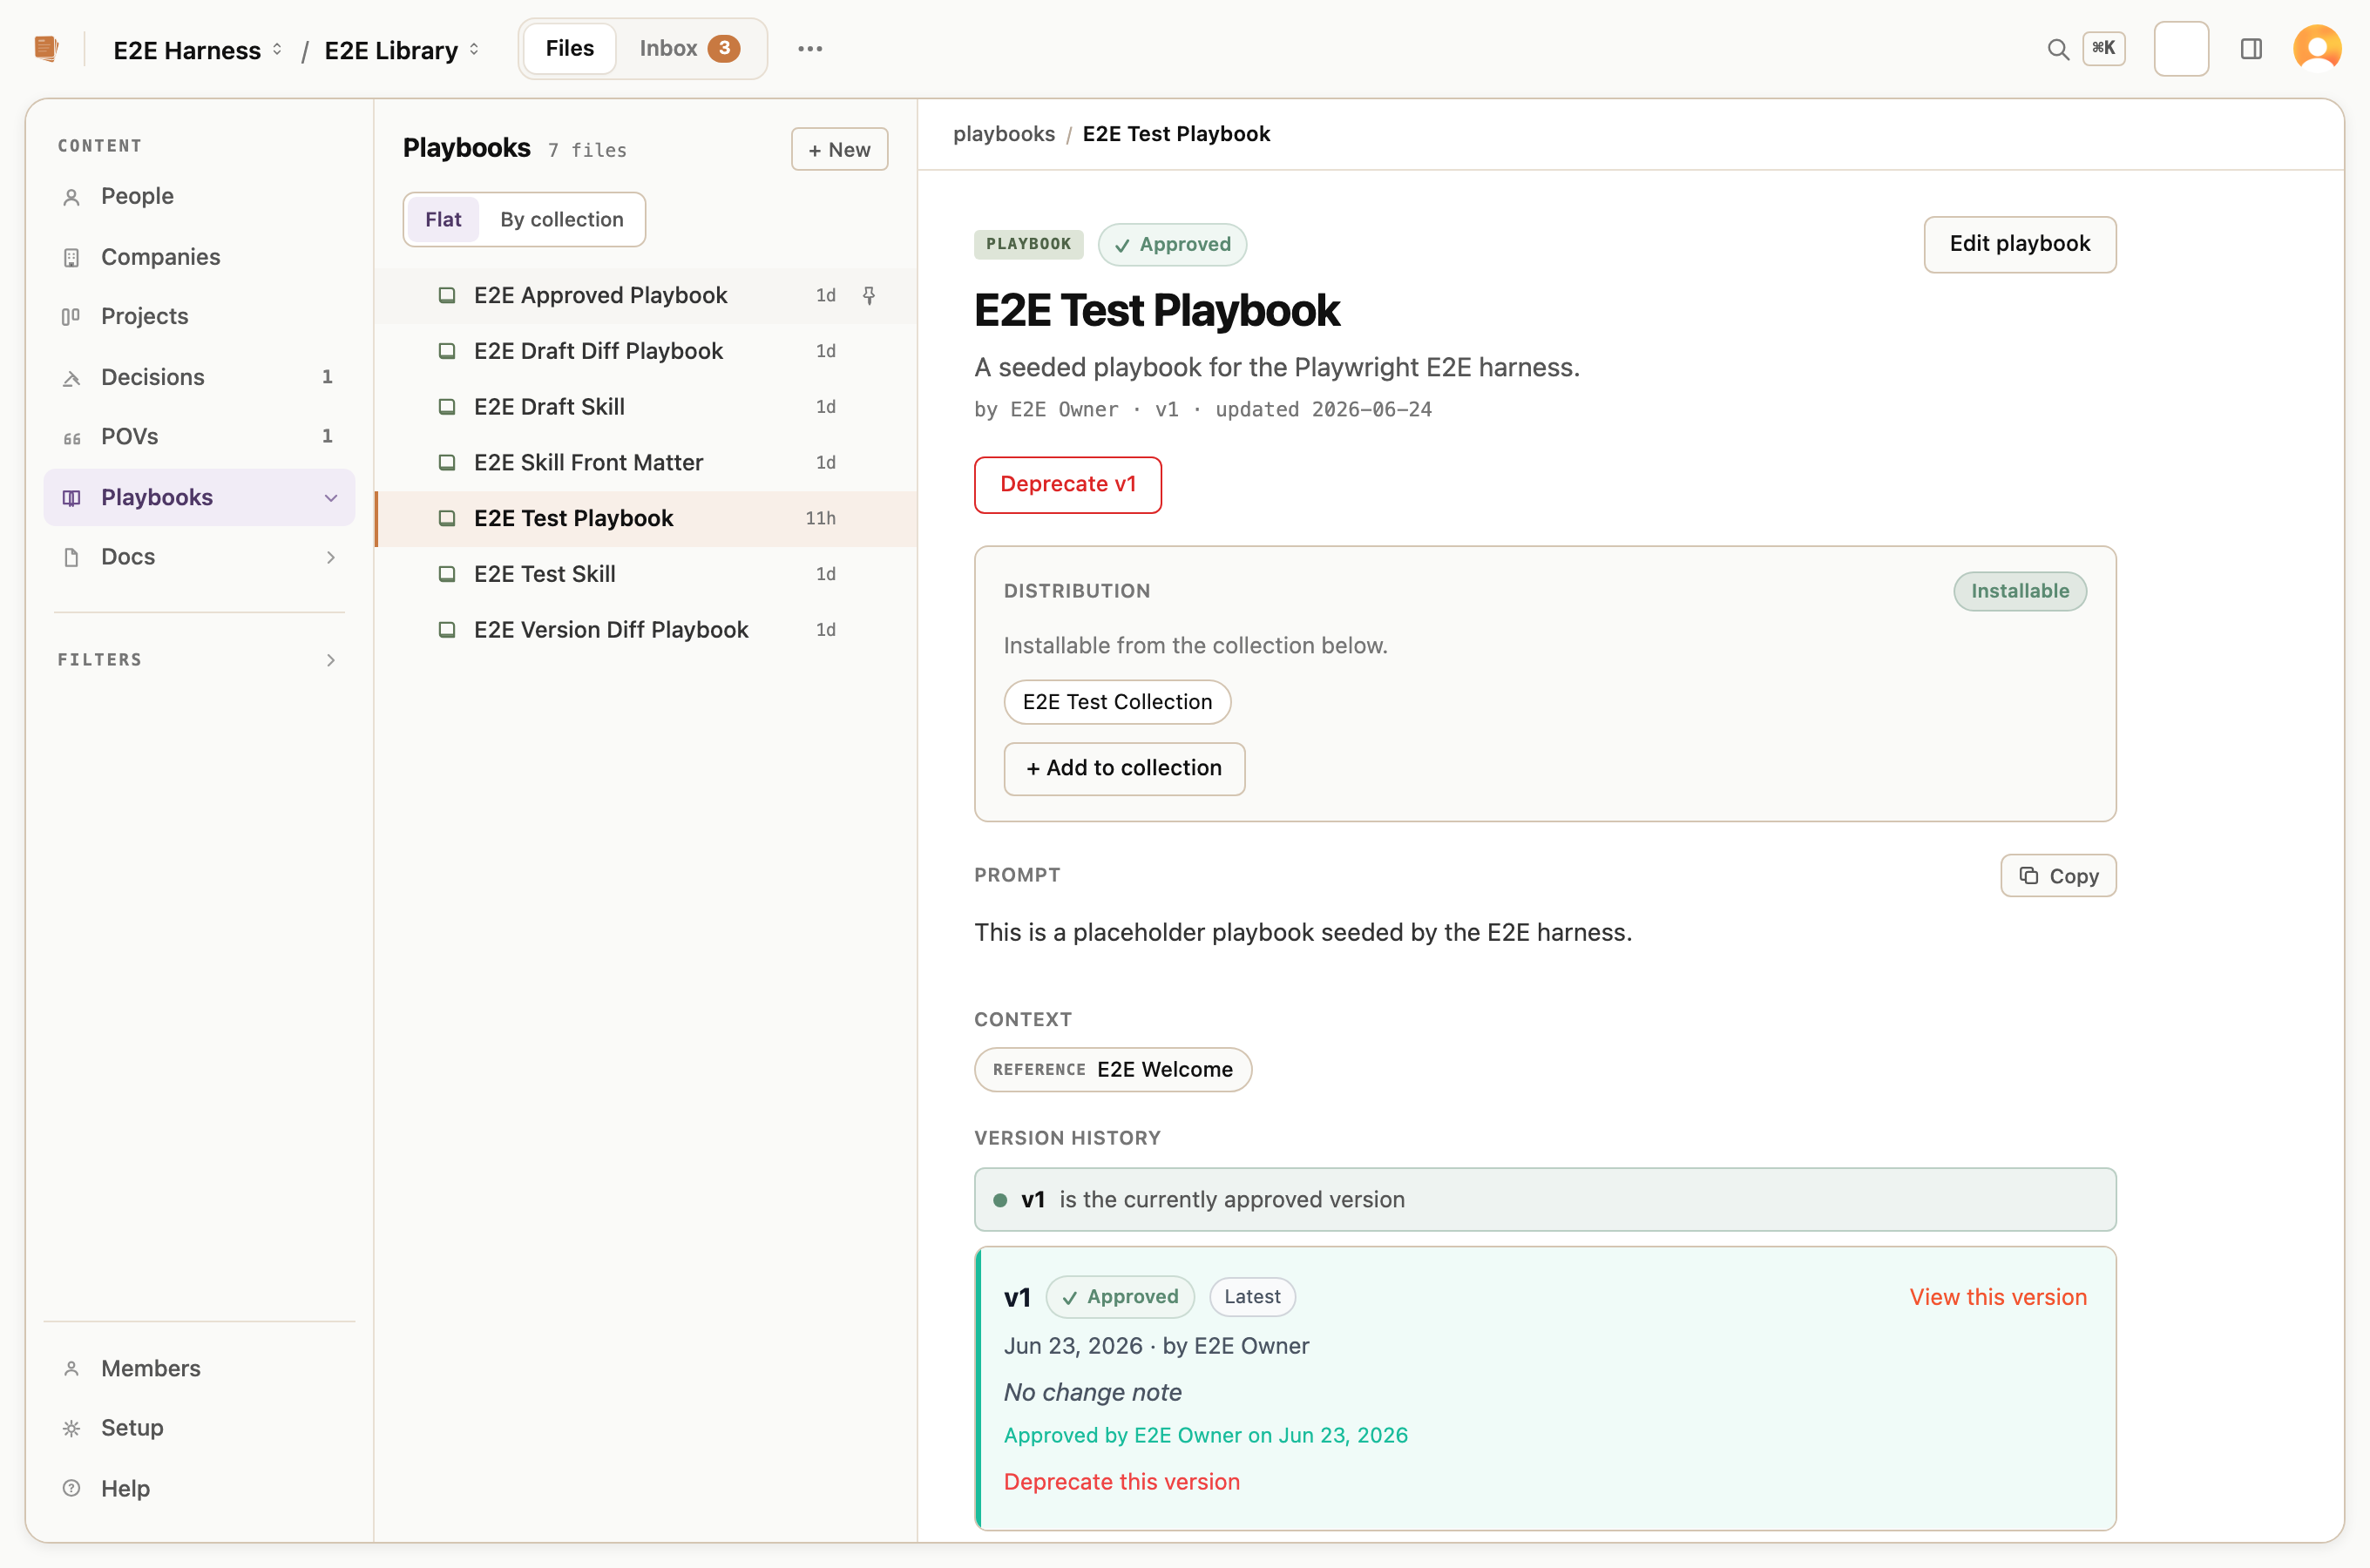Click the Members person icon
Viewport: 2370px width, 1568px height.
[71, 1369]
